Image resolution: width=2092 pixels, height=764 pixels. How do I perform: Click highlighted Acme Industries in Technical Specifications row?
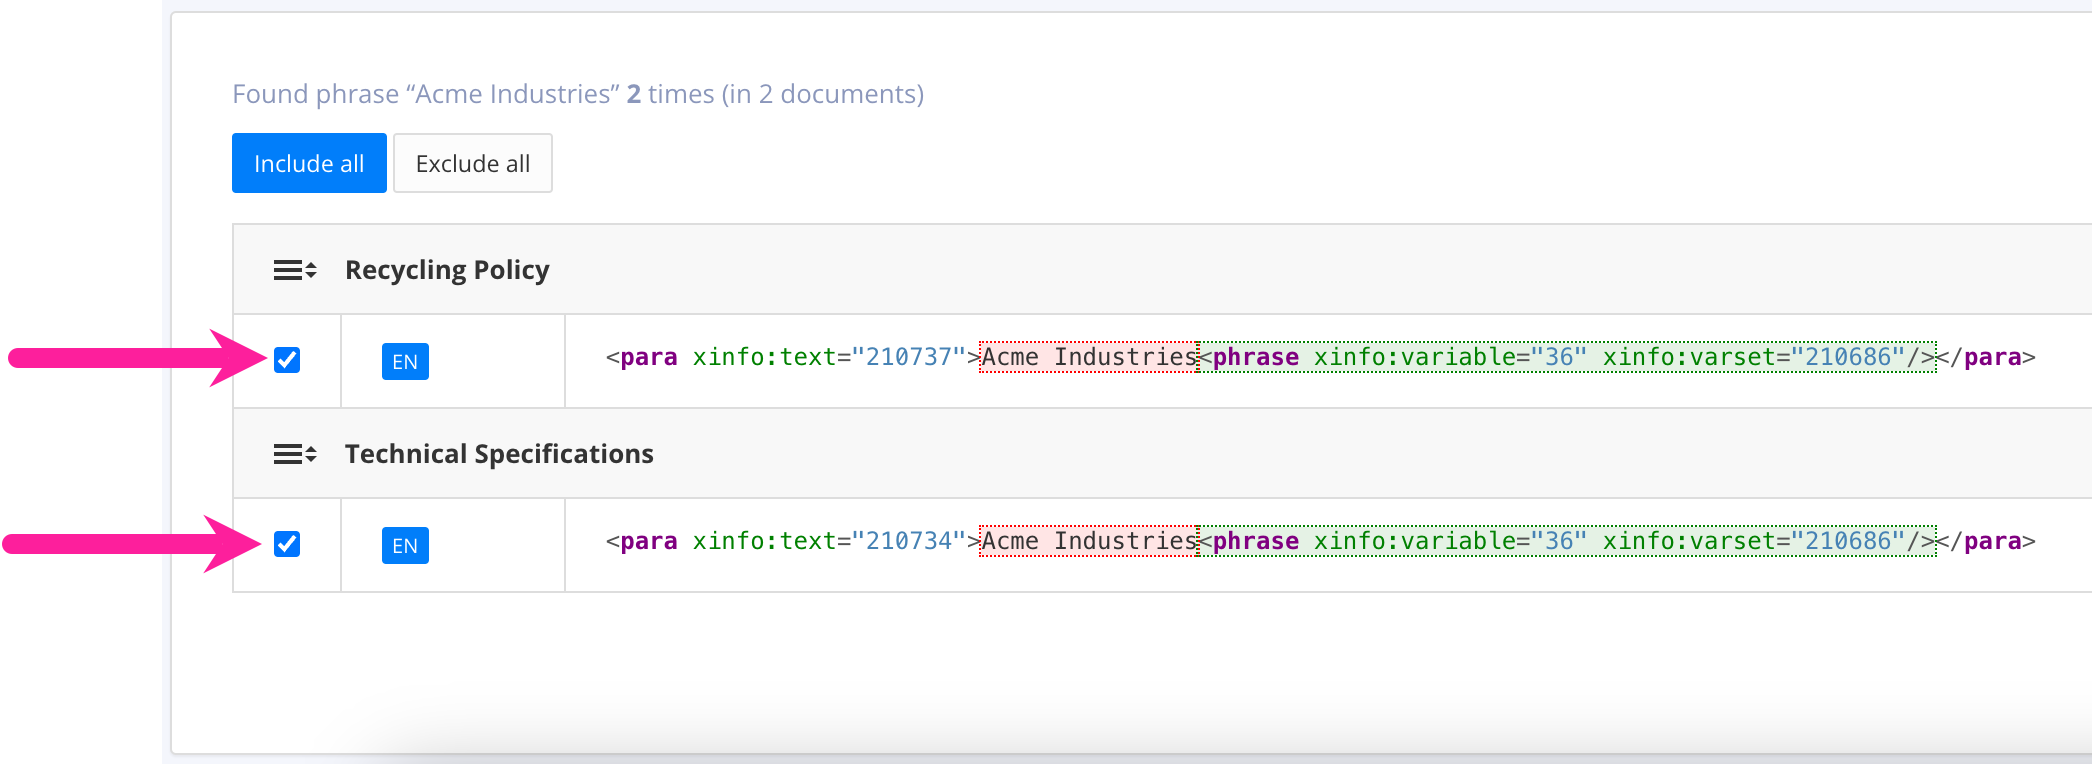[x=1089, y=541]
